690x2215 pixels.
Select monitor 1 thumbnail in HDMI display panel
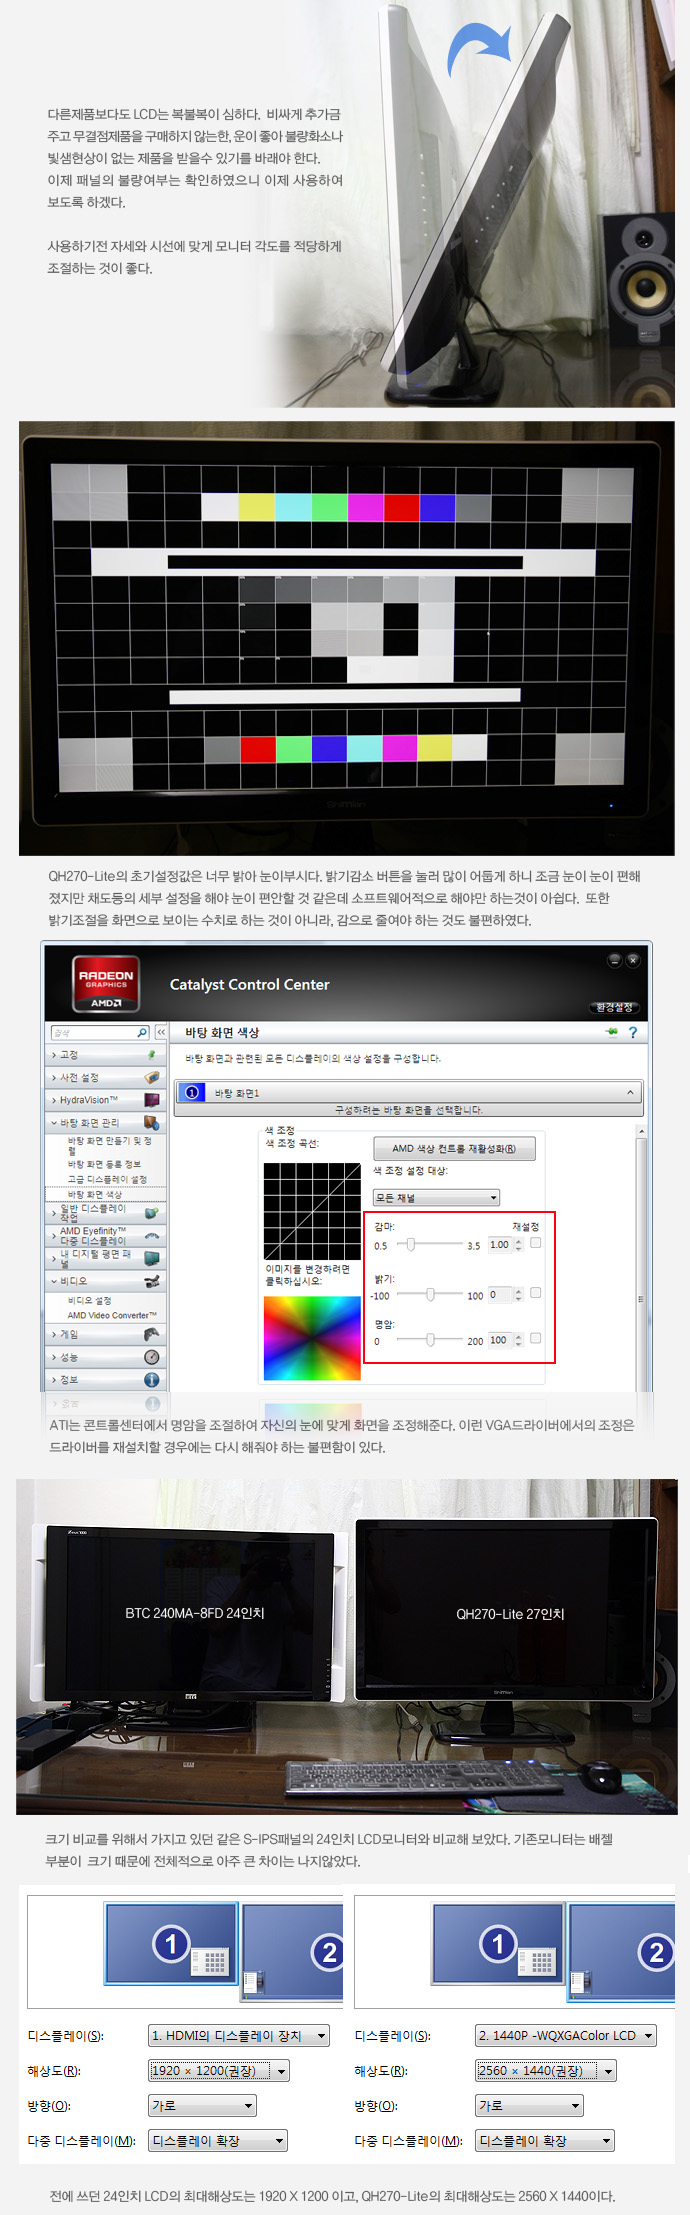click(171, 1943)
